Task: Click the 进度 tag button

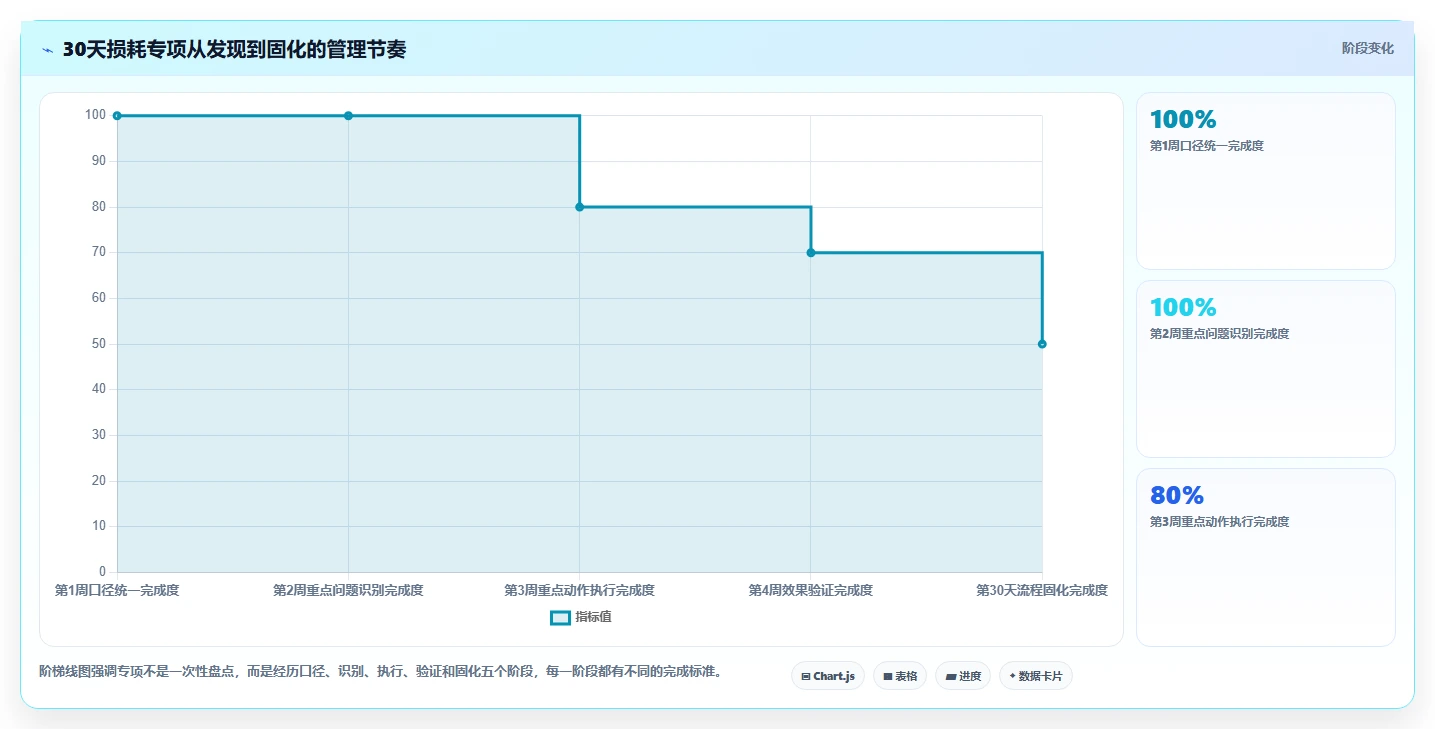Action: click(963, 676)
